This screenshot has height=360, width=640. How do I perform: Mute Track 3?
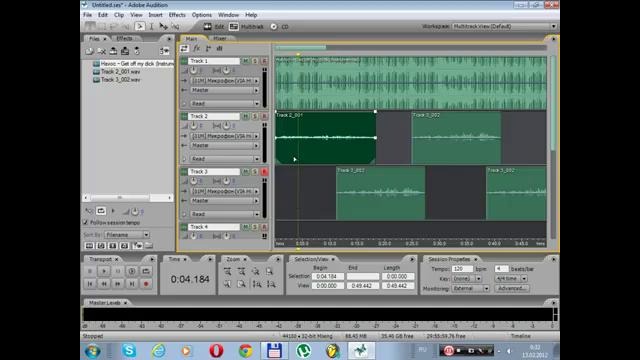point(246,172)
